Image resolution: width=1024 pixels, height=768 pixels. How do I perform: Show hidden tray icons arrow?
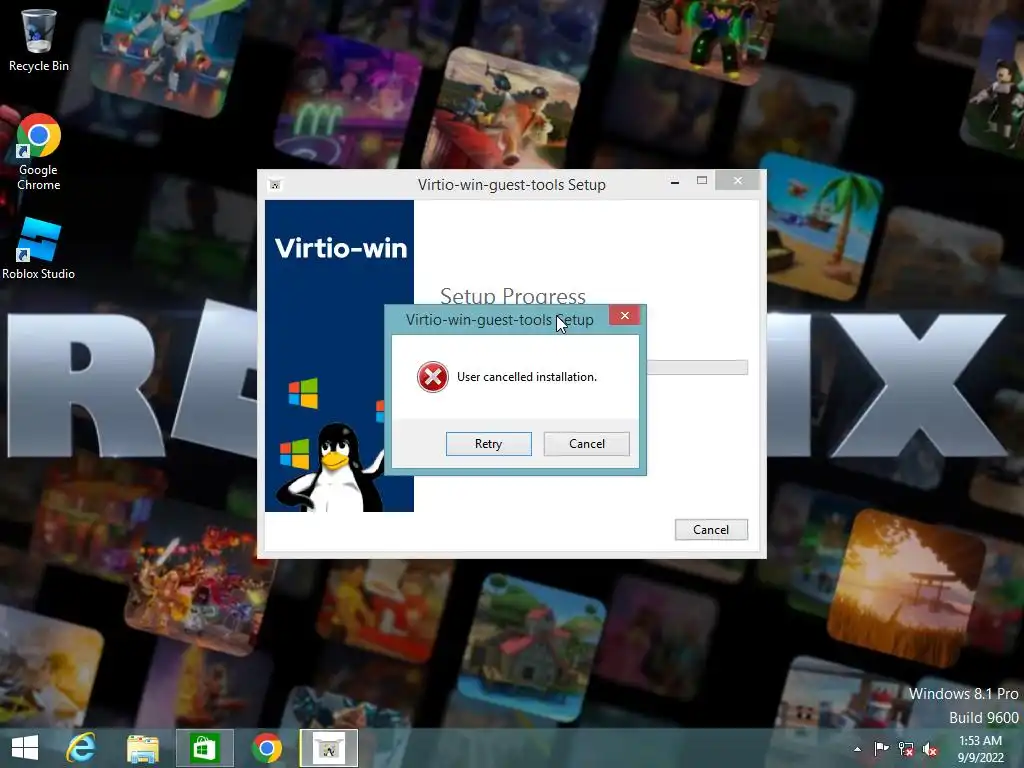[x=857, y=749]
